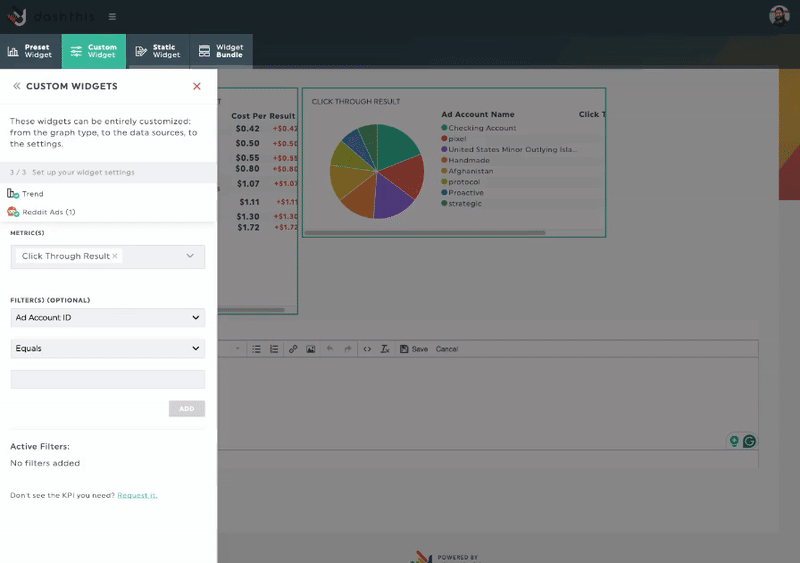The image size is (800, 563).
Task: Click the clear formatting icon in editor
Action: (384, 349)
